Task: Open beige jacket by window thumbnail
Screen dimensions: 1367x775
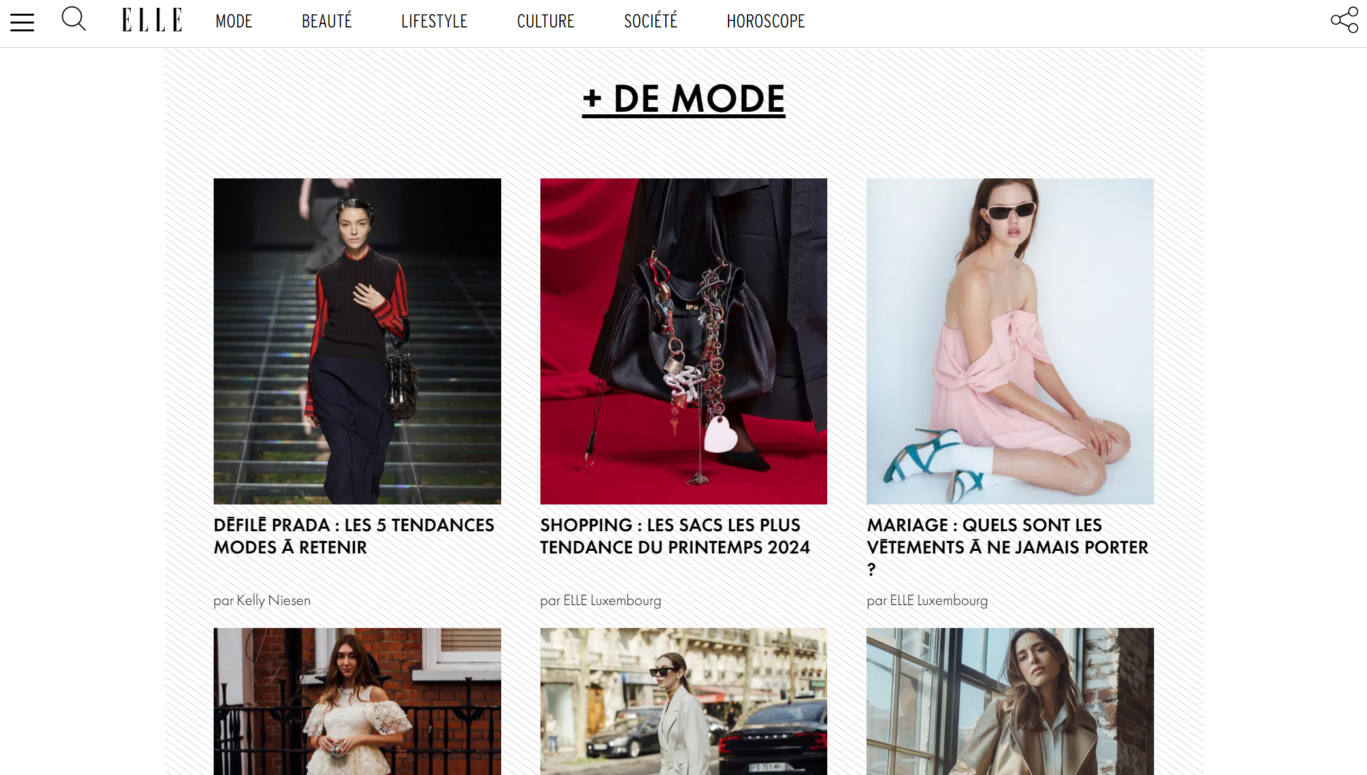Action: pyautogui.click(x=1010, y=701)
